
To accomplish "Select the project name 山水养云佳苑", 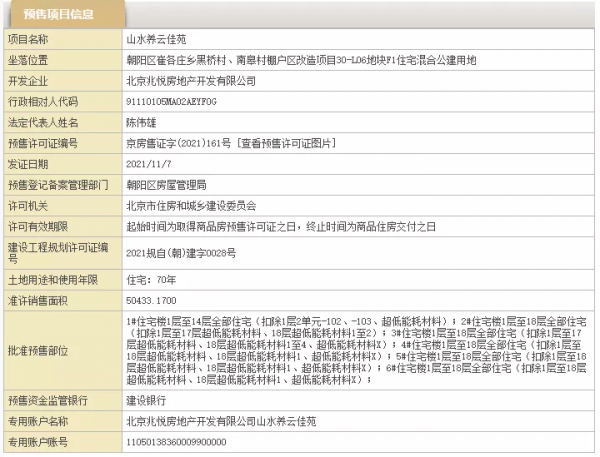I will (154, 42).
